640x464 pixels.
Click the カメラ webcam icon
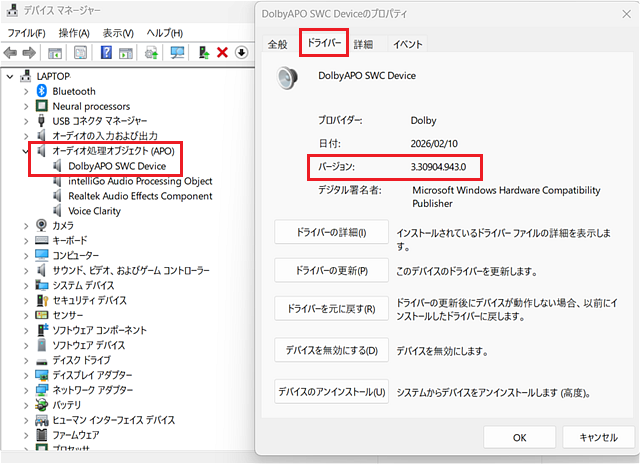(41, 225)
